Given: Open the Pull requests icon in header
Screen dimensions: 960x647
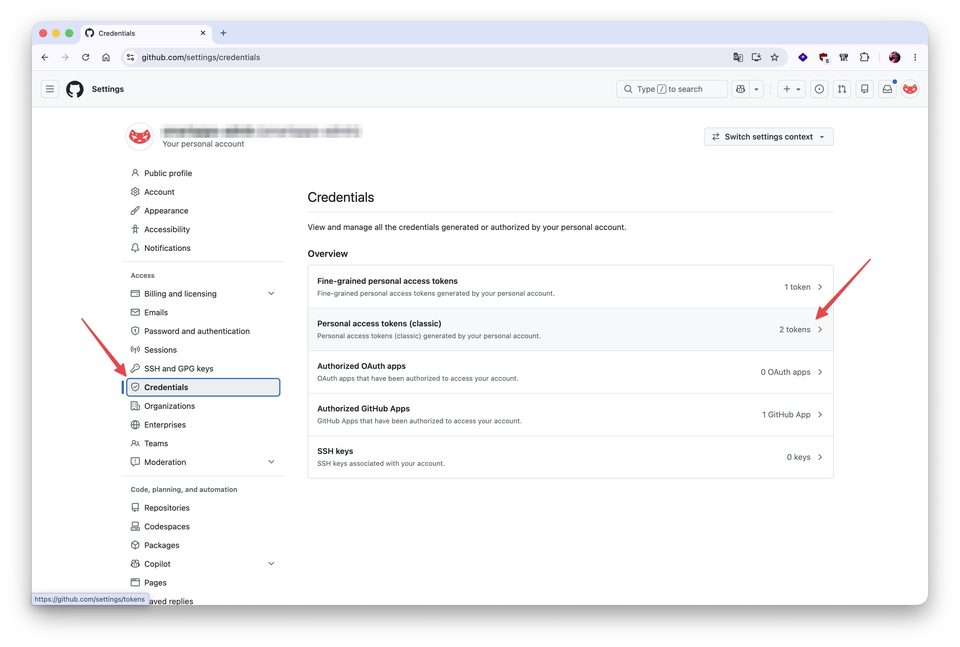Looking at the screenshot, I should (842, 89).
